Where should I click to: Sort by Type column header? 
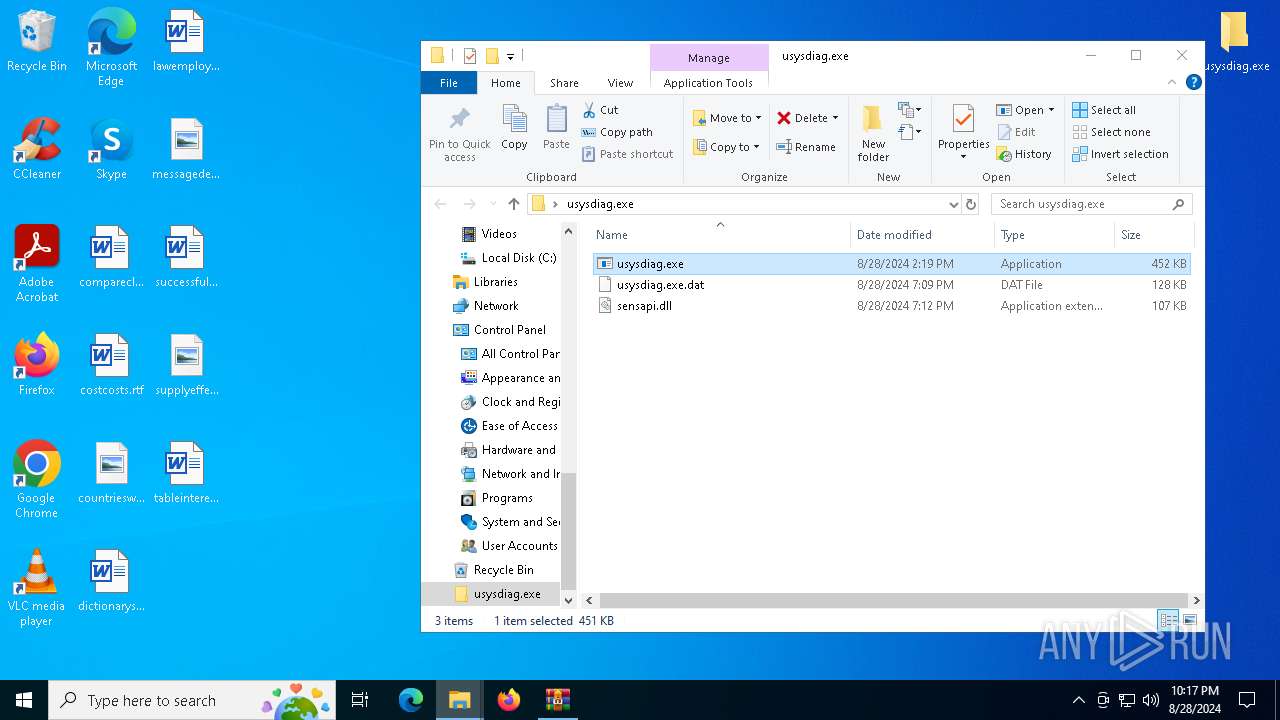coord(1054,235)
